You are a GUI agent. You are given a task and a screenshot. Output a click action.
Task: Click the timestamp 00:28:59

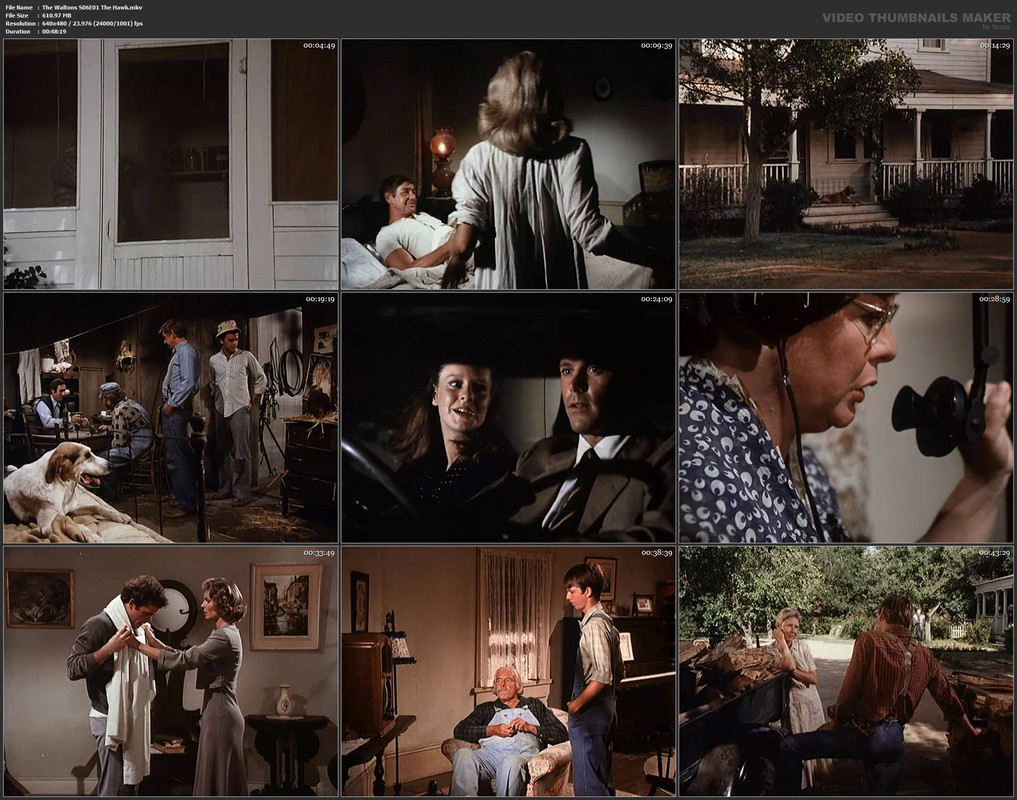tap(994, 299)
